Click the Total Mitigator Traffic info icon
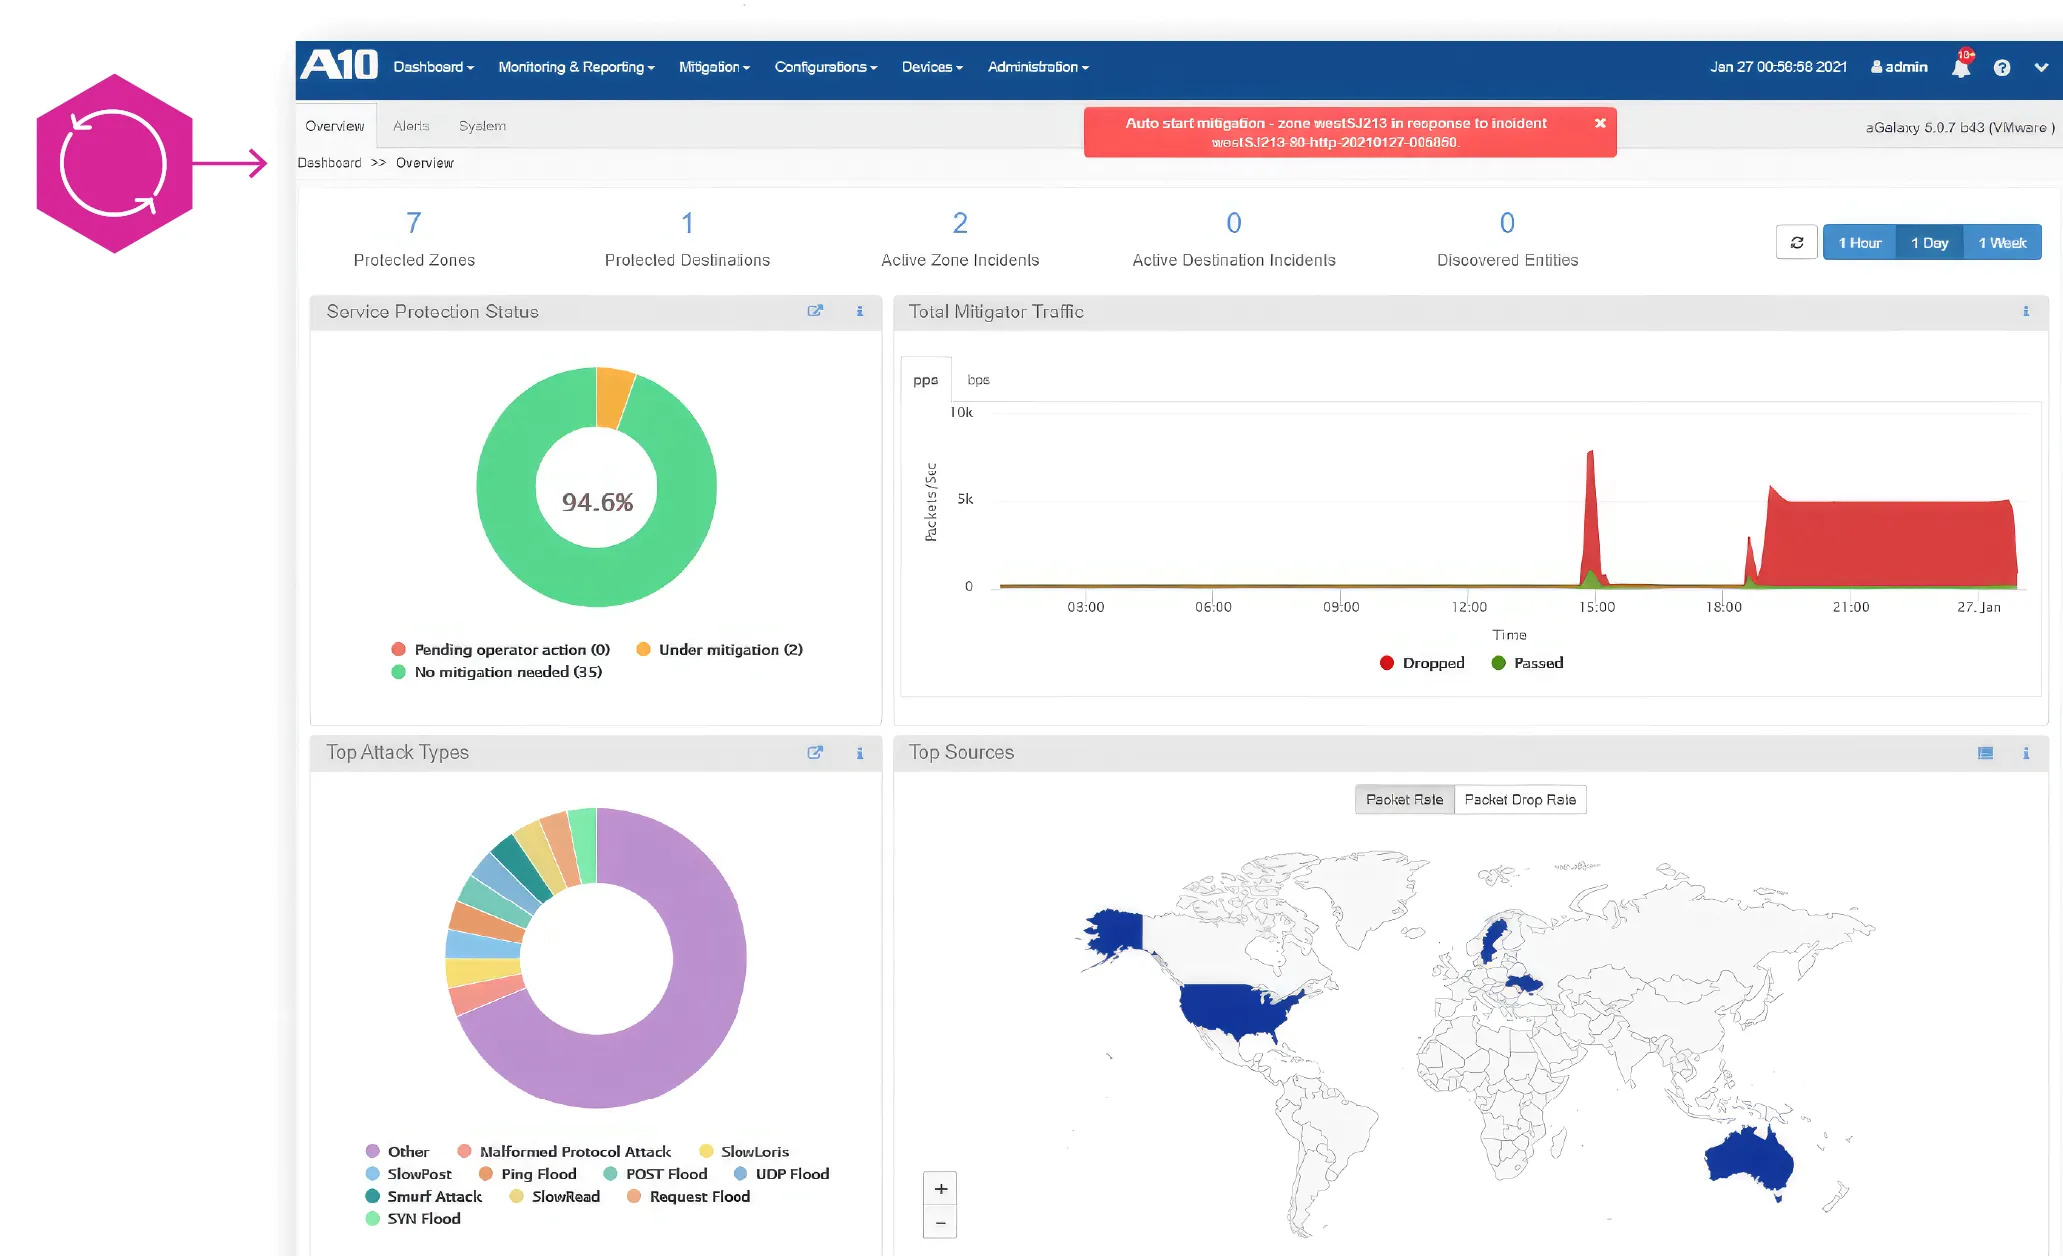The image size is (2063, 1256). pyautogui.click(x=2026, y=311)
